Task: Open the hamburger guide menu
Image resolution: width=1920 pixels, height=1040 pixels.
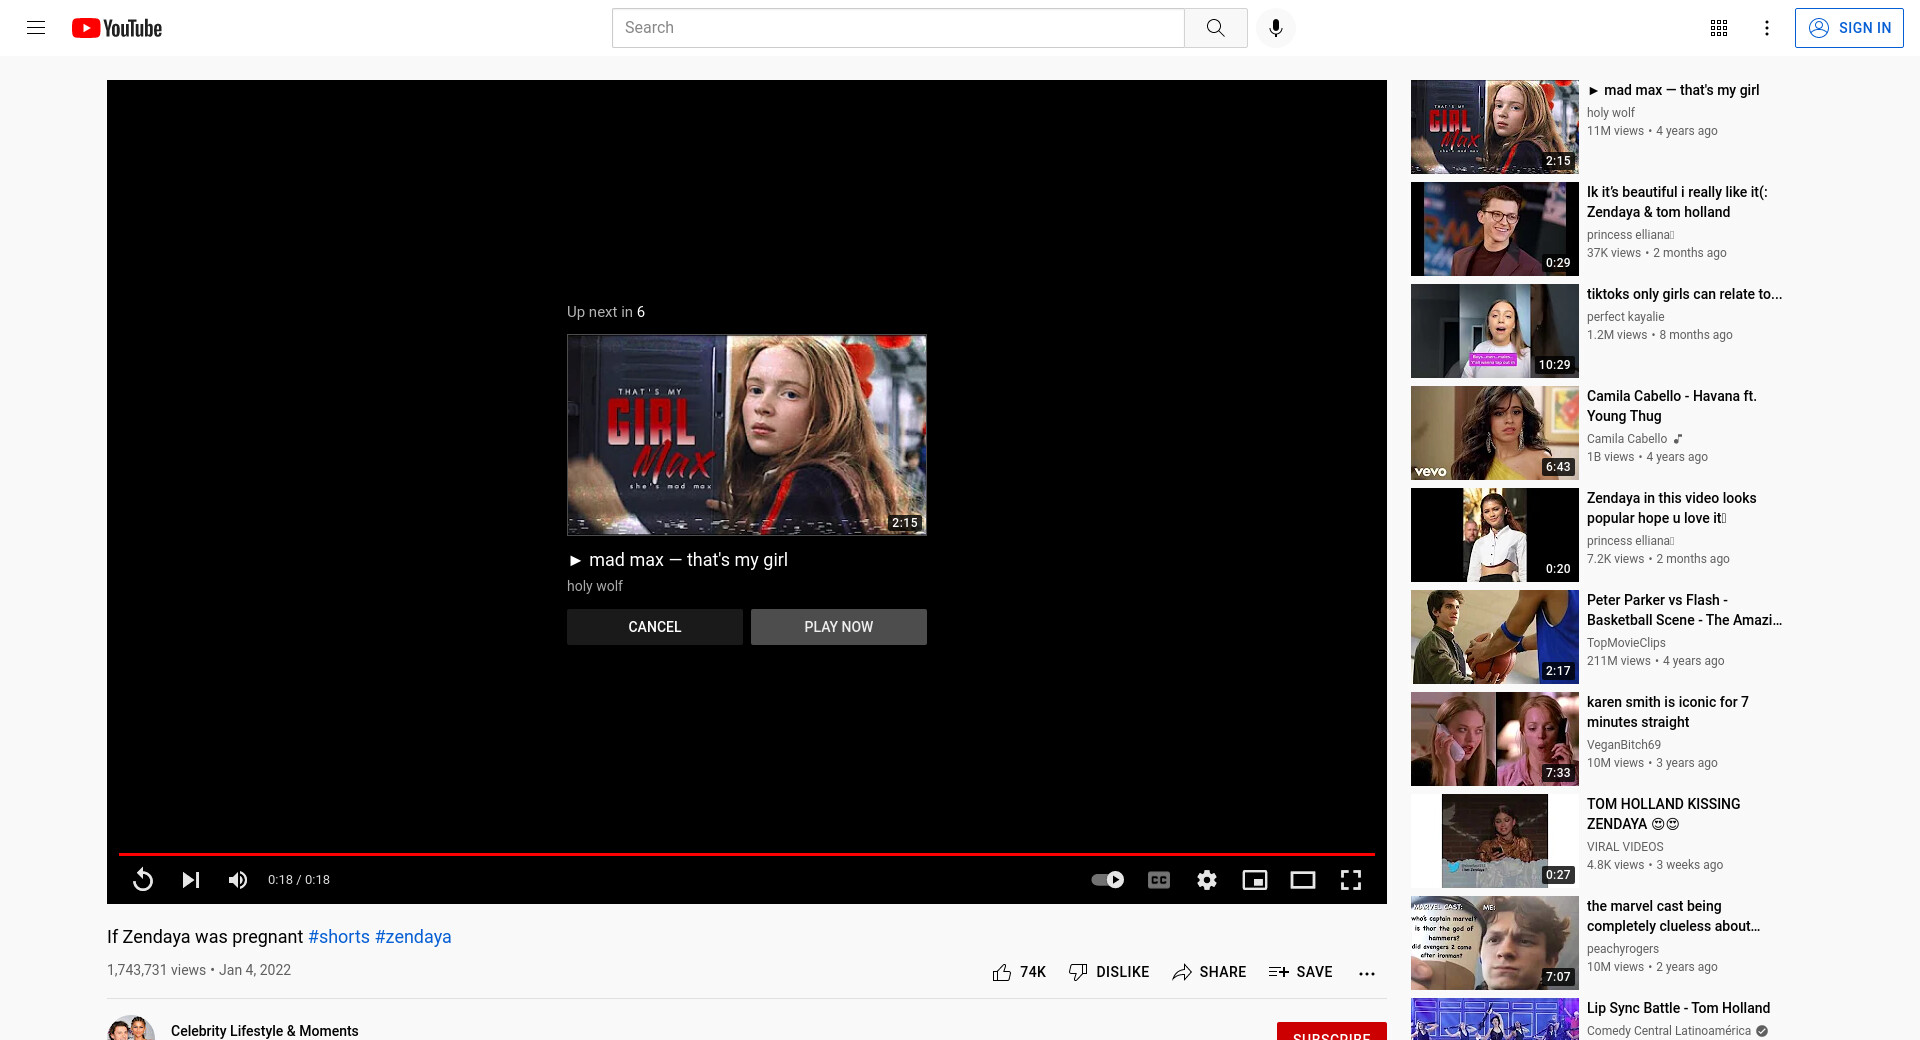Action: click(x=36, y=28)
